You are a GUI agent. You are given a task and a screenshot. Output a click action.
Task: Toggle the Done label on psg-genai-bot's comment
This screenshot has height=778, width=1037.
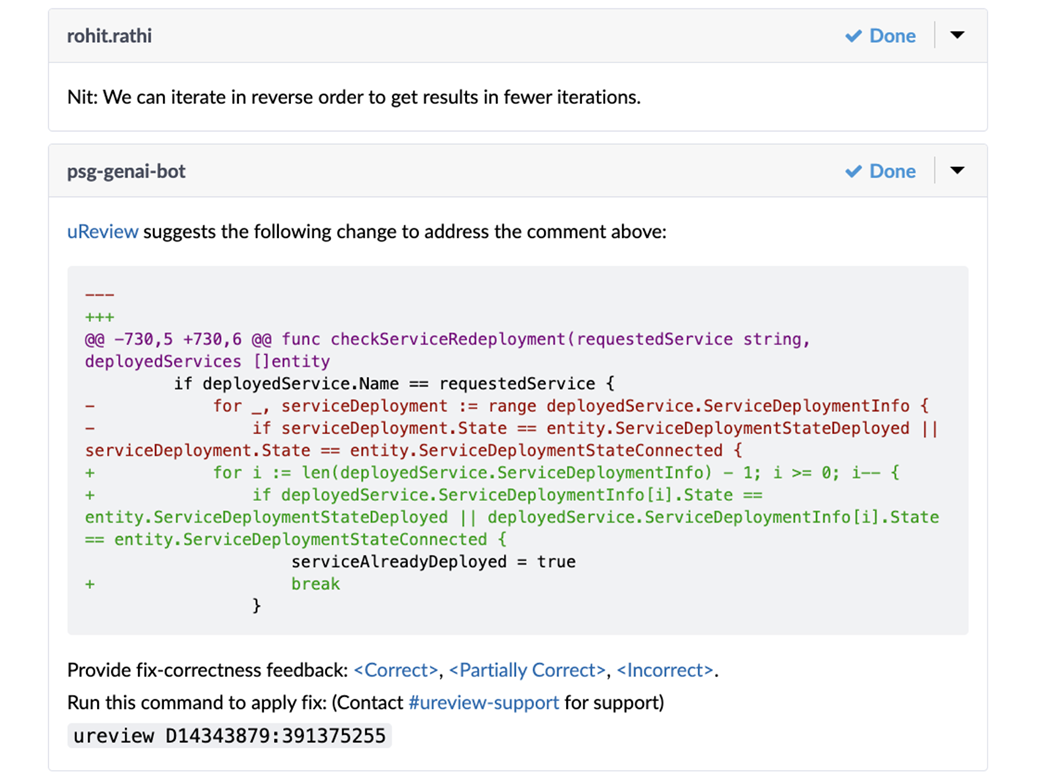(x=891, y=171)
